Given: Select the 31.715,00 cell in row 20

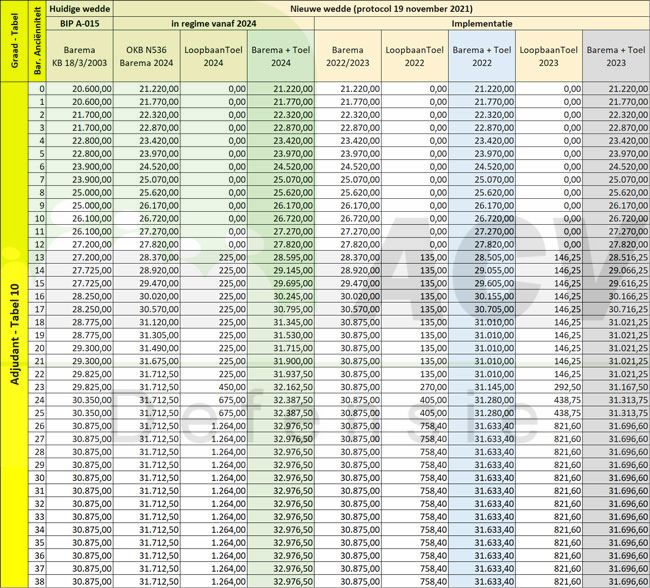Looking at the screenshot, I should click(281, 348).
